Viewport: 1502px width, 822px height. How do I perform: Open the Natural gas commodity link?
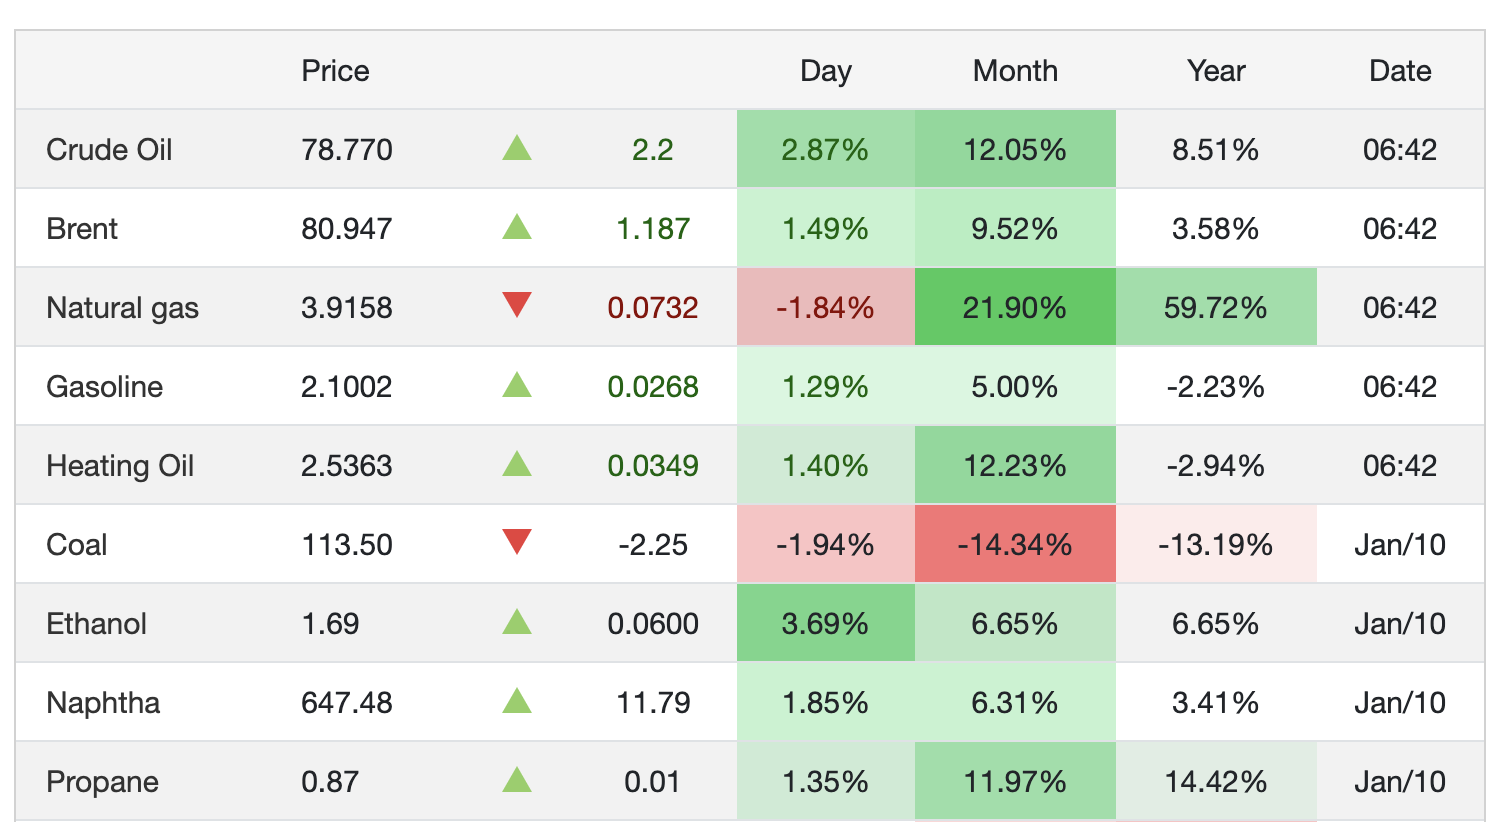tap(122, 308)
